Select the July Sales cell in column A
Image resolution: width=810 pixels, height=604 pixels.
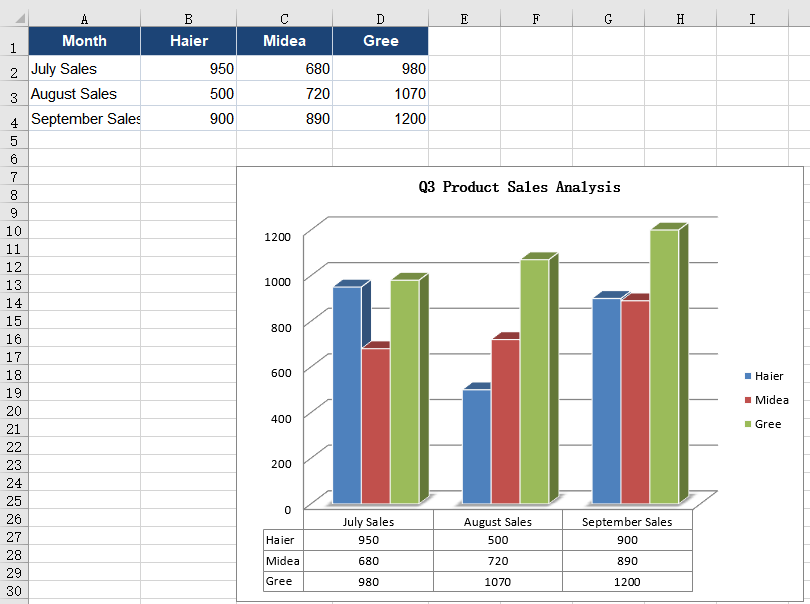click(84, 68)
